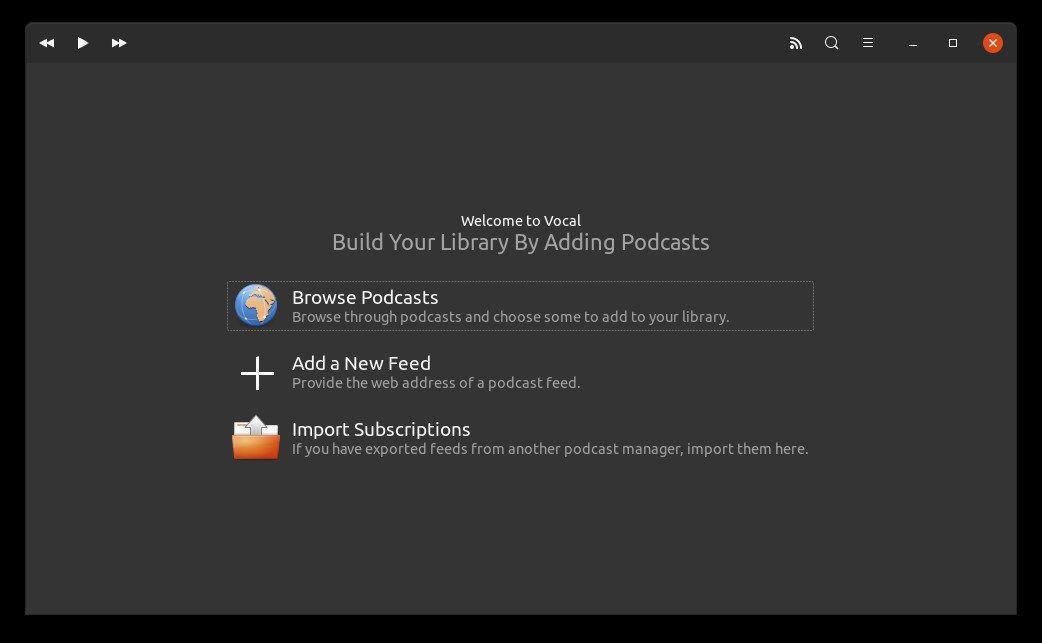The width and height of the screenshot is (1042, 643).
Task: Click the plus Add a New Feed icon
Action: tap(257, 373)
